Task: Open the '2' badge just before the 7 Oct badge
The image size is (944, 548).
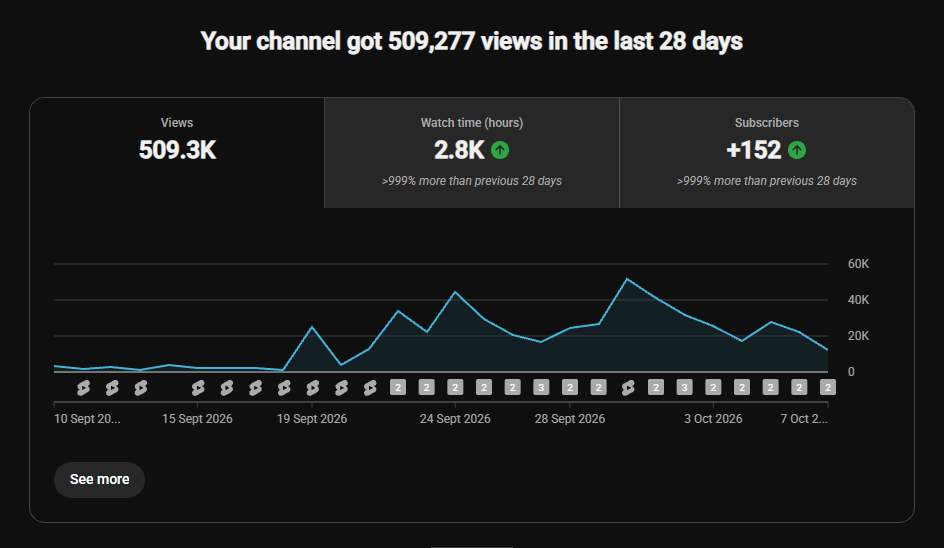Action: (x=799, y=387)
